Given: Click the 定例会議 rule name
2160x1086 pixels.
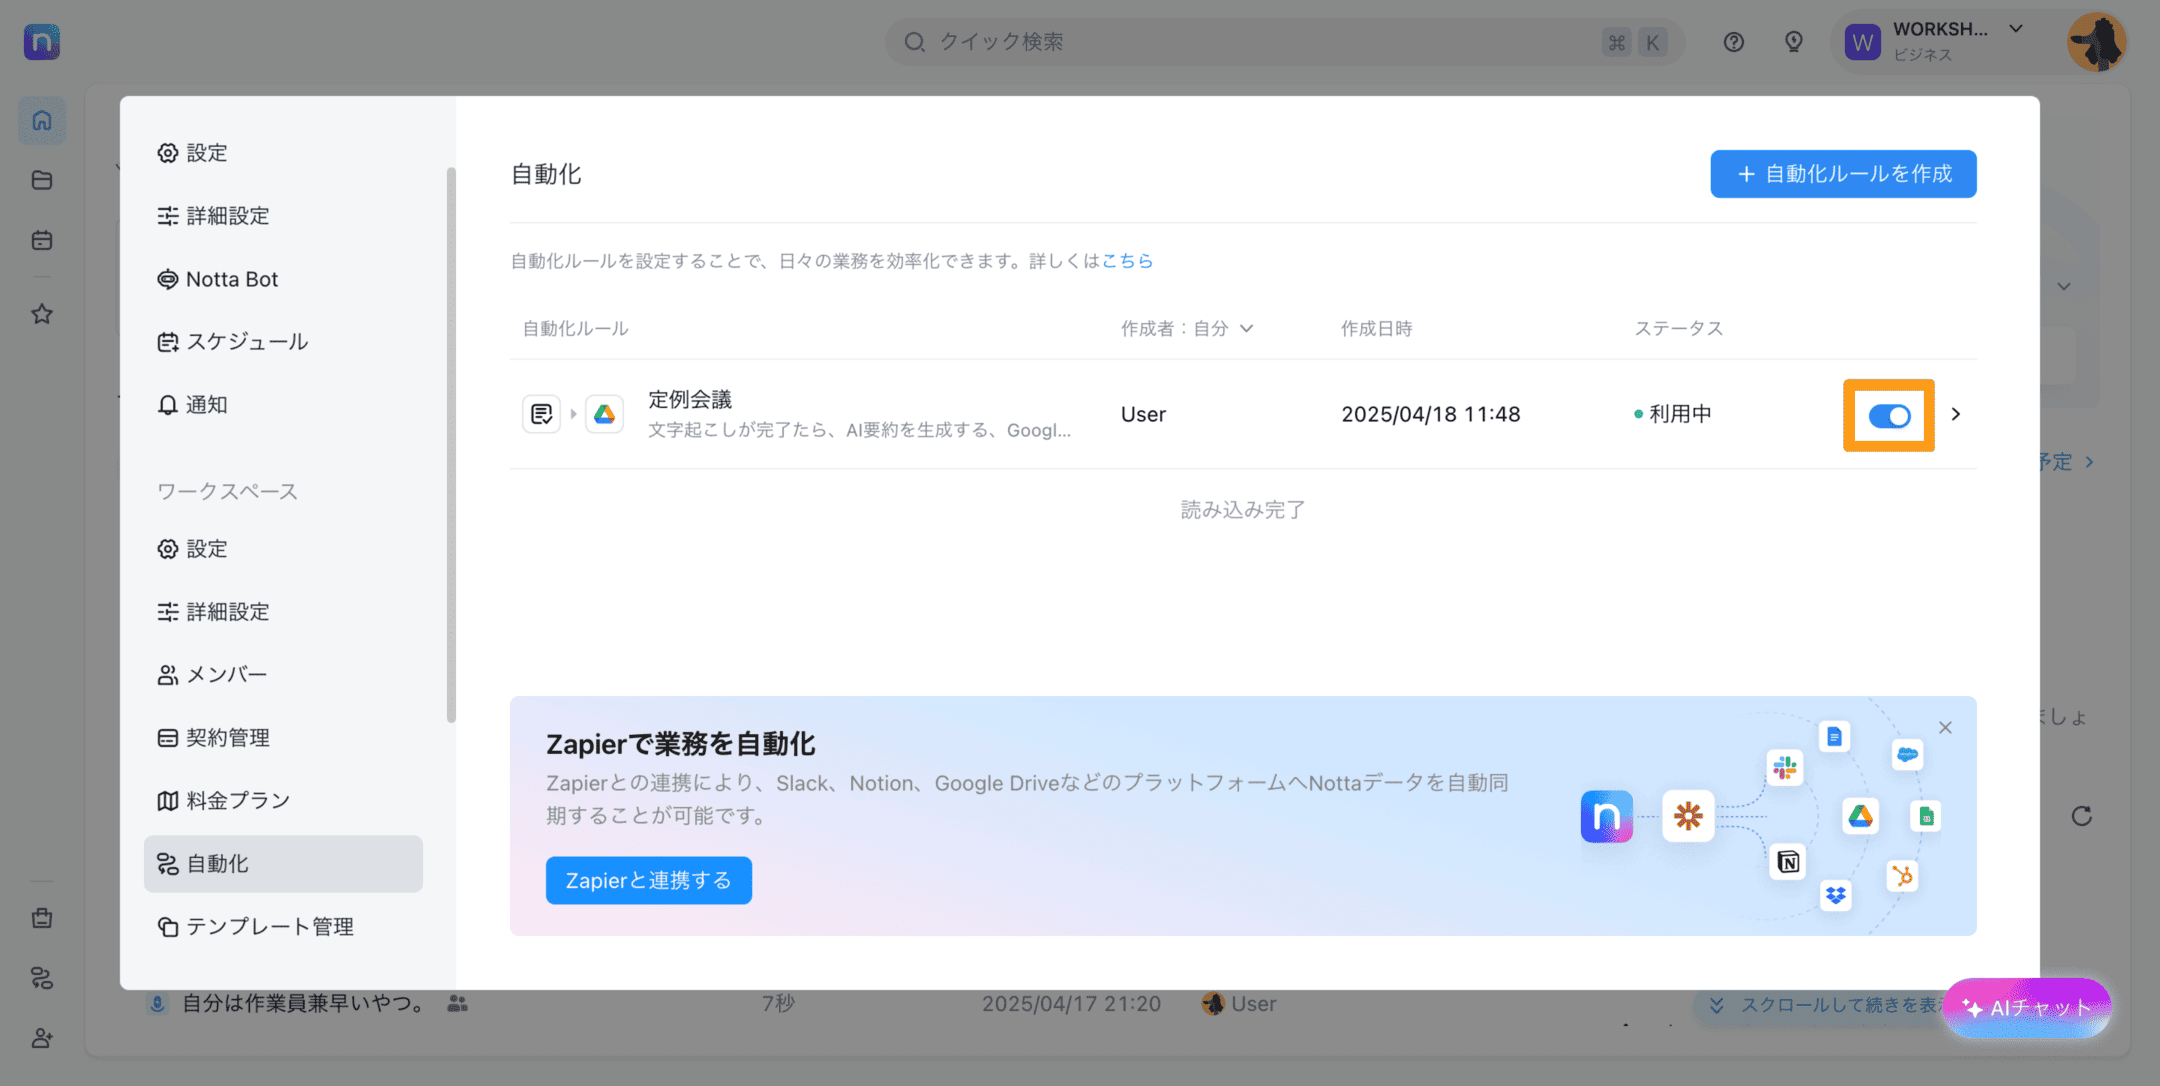Looking at the screenshot, I should point(690,400).
